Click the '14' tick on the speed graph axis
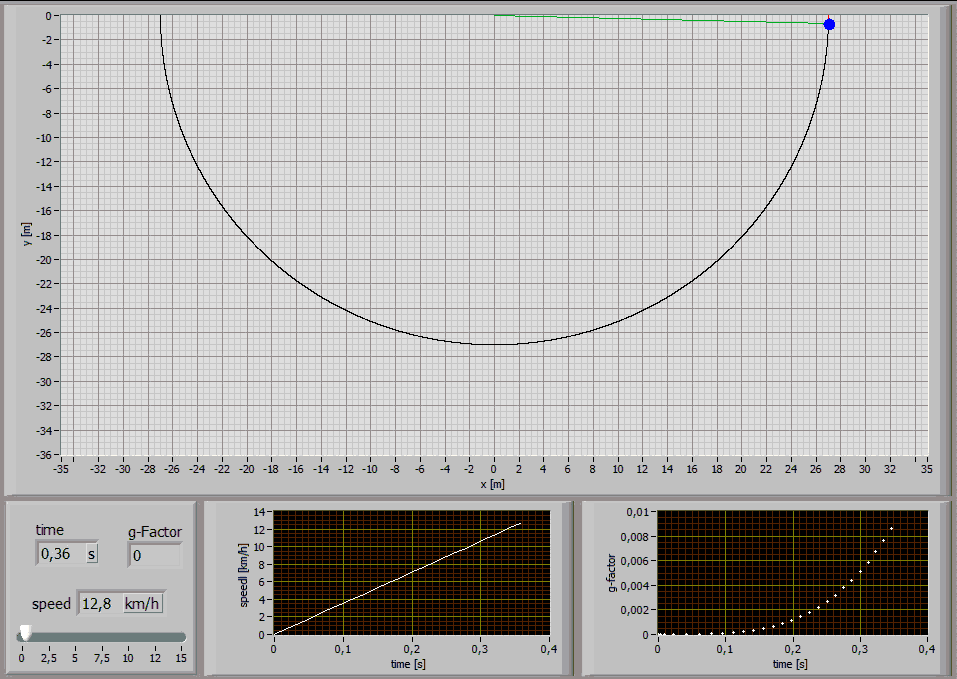 point(259,512)
